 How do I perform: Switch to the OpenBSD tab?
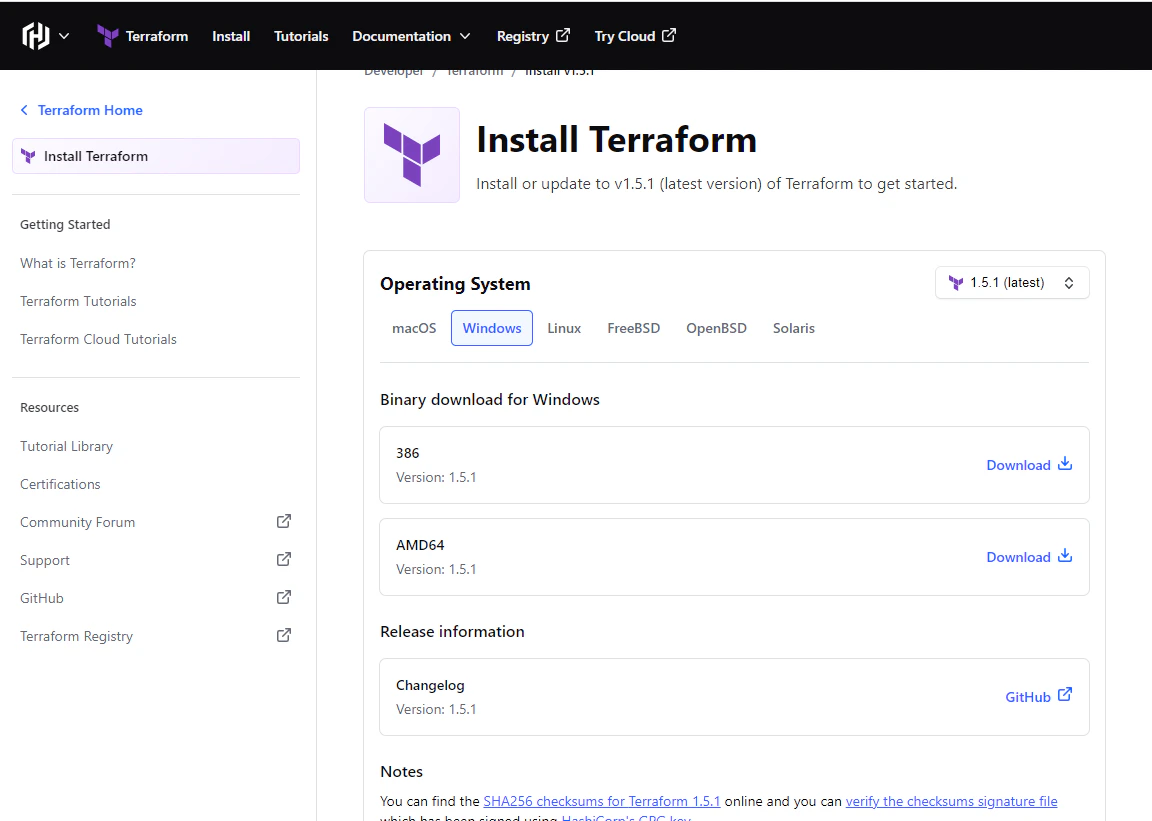(716, 329)
